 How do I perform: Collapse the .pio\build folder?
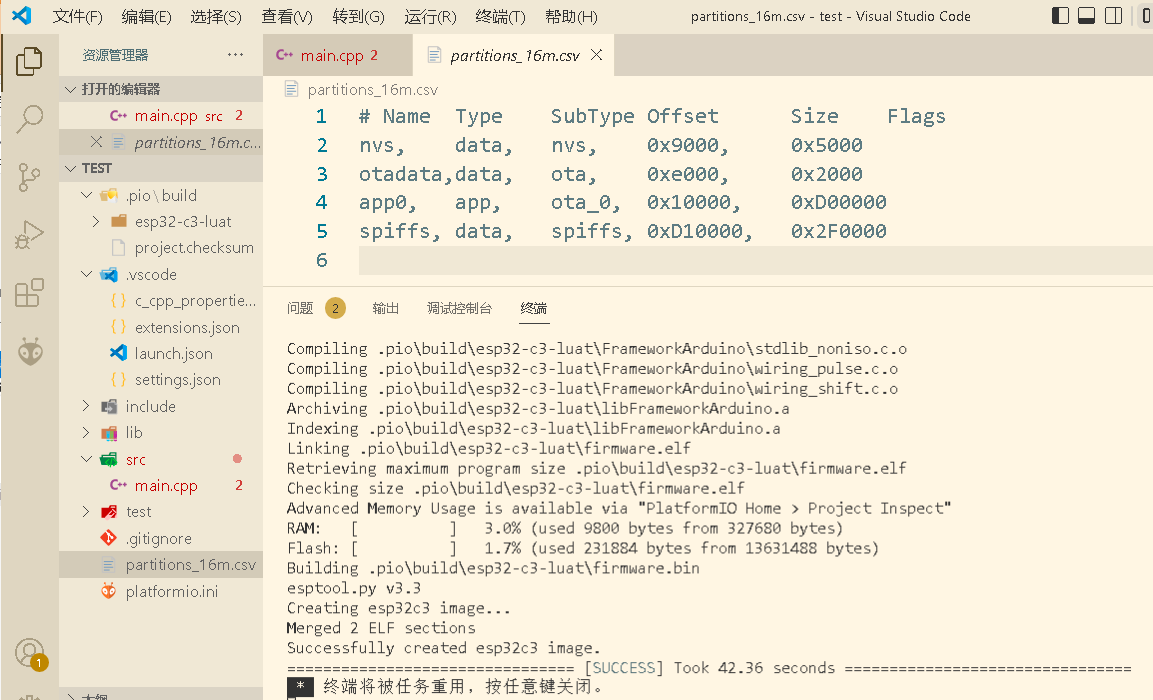160,196
